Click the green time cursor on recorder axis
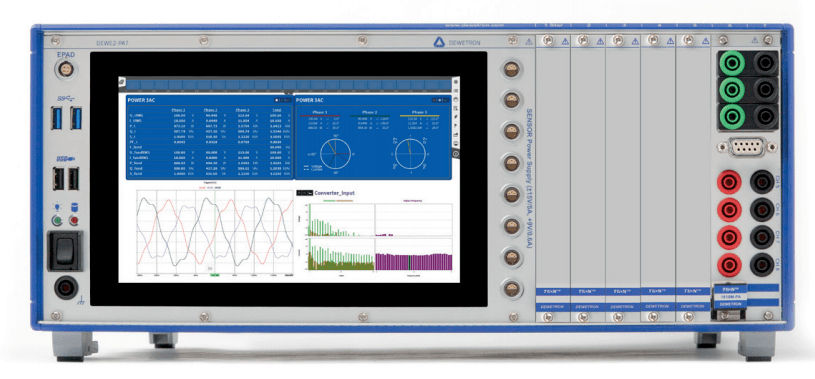 215,276
